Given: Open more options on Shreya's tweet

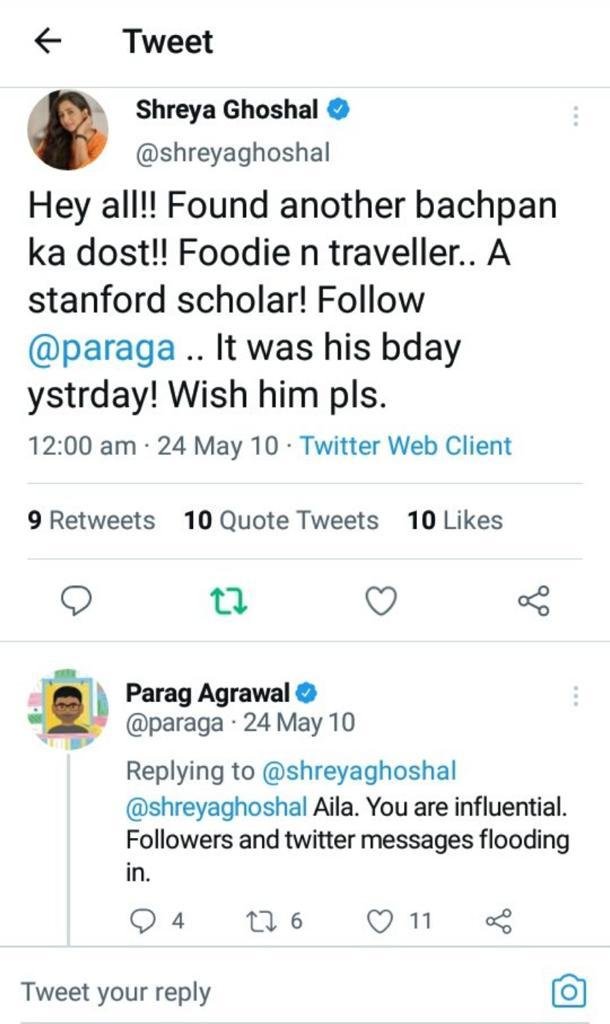Looking at the screenshot, I should click(575, 116).
